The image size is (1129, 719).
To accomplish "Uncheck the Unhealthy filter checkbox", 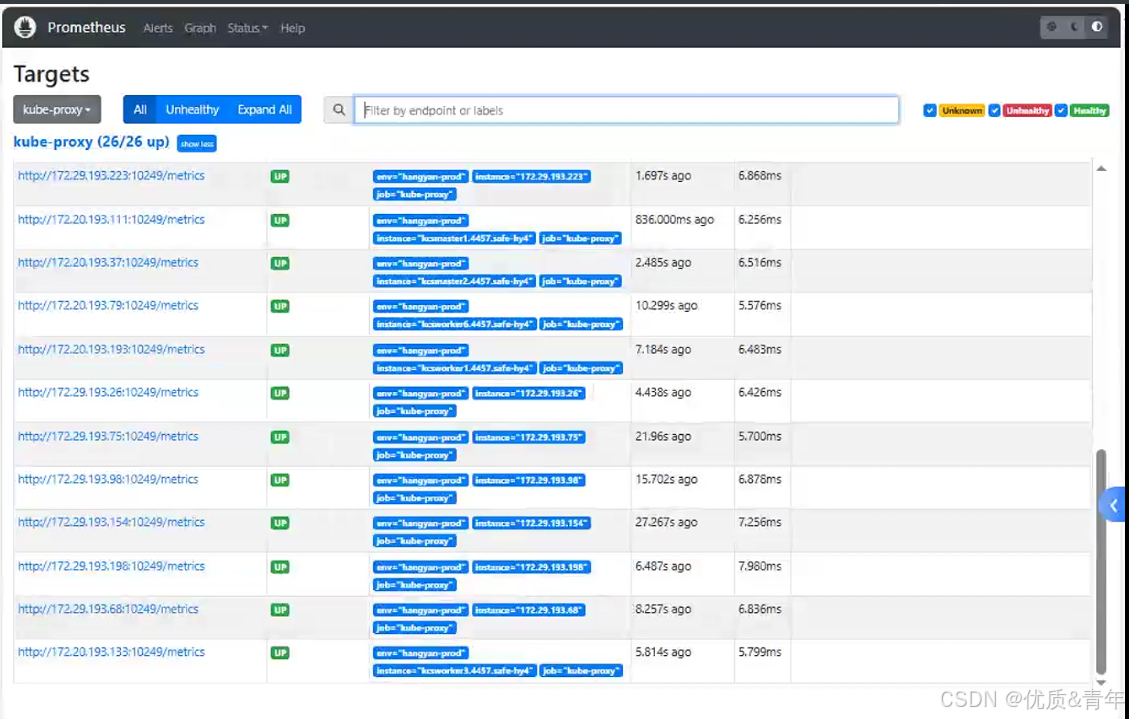I will pyautogui.click(x=994, y=110).
